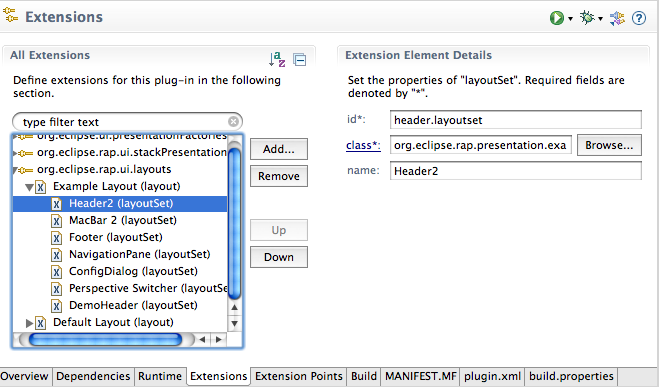Open the build.properties tab

point(572,376)
